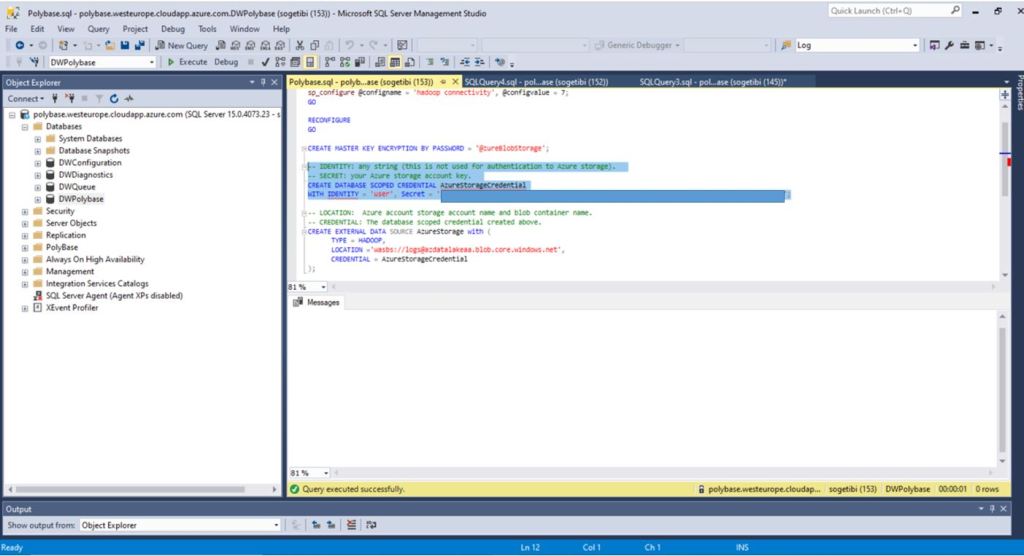Image resolution: width=1024 pixels, height=556 pixels.
Task: Expand the Security folder node
Action: click(25, 211)
